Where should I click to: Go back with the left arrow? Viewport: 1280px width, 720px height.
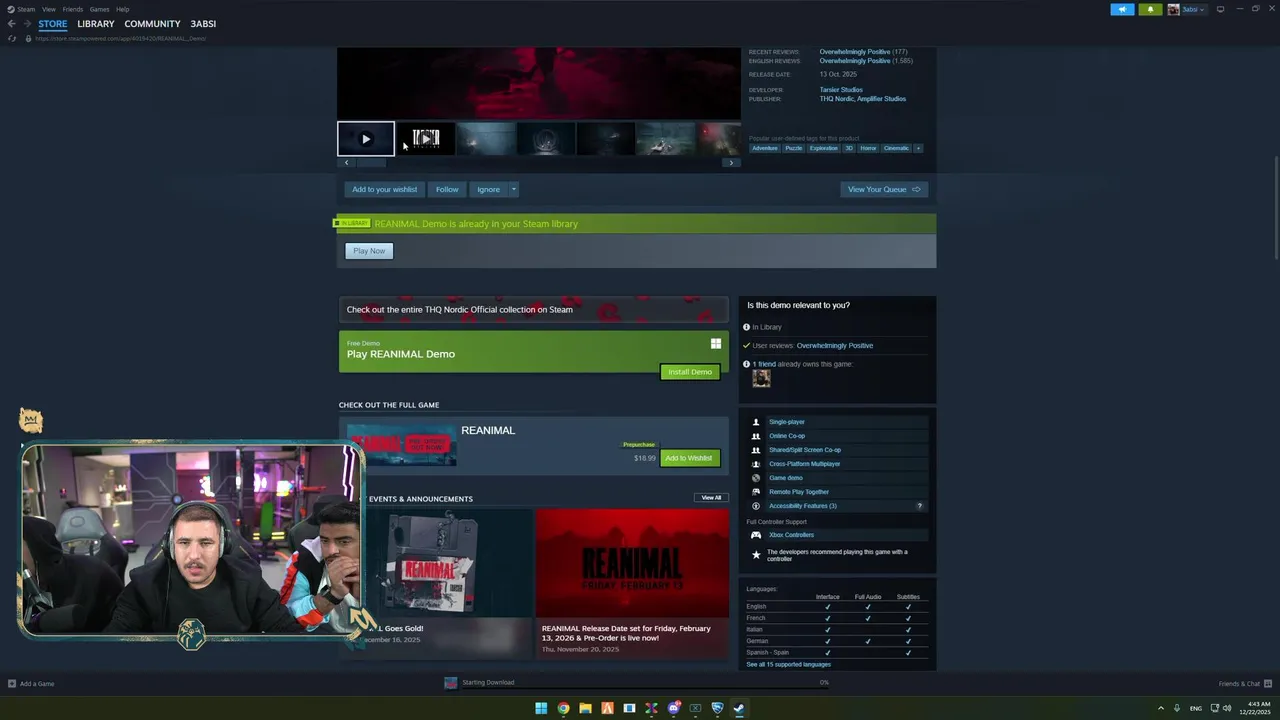click(x=11, y=23)
